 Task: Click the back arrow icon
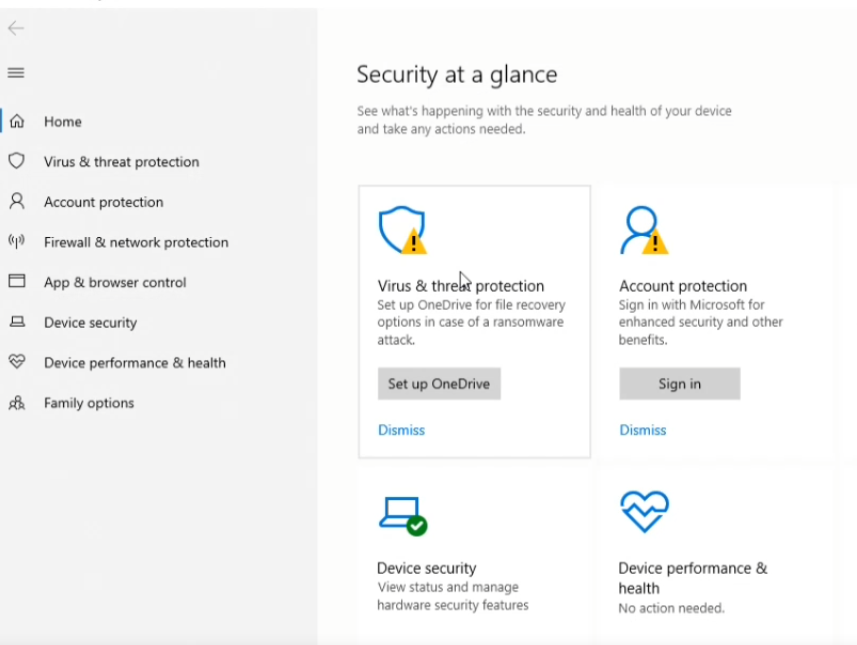(16, 28)
